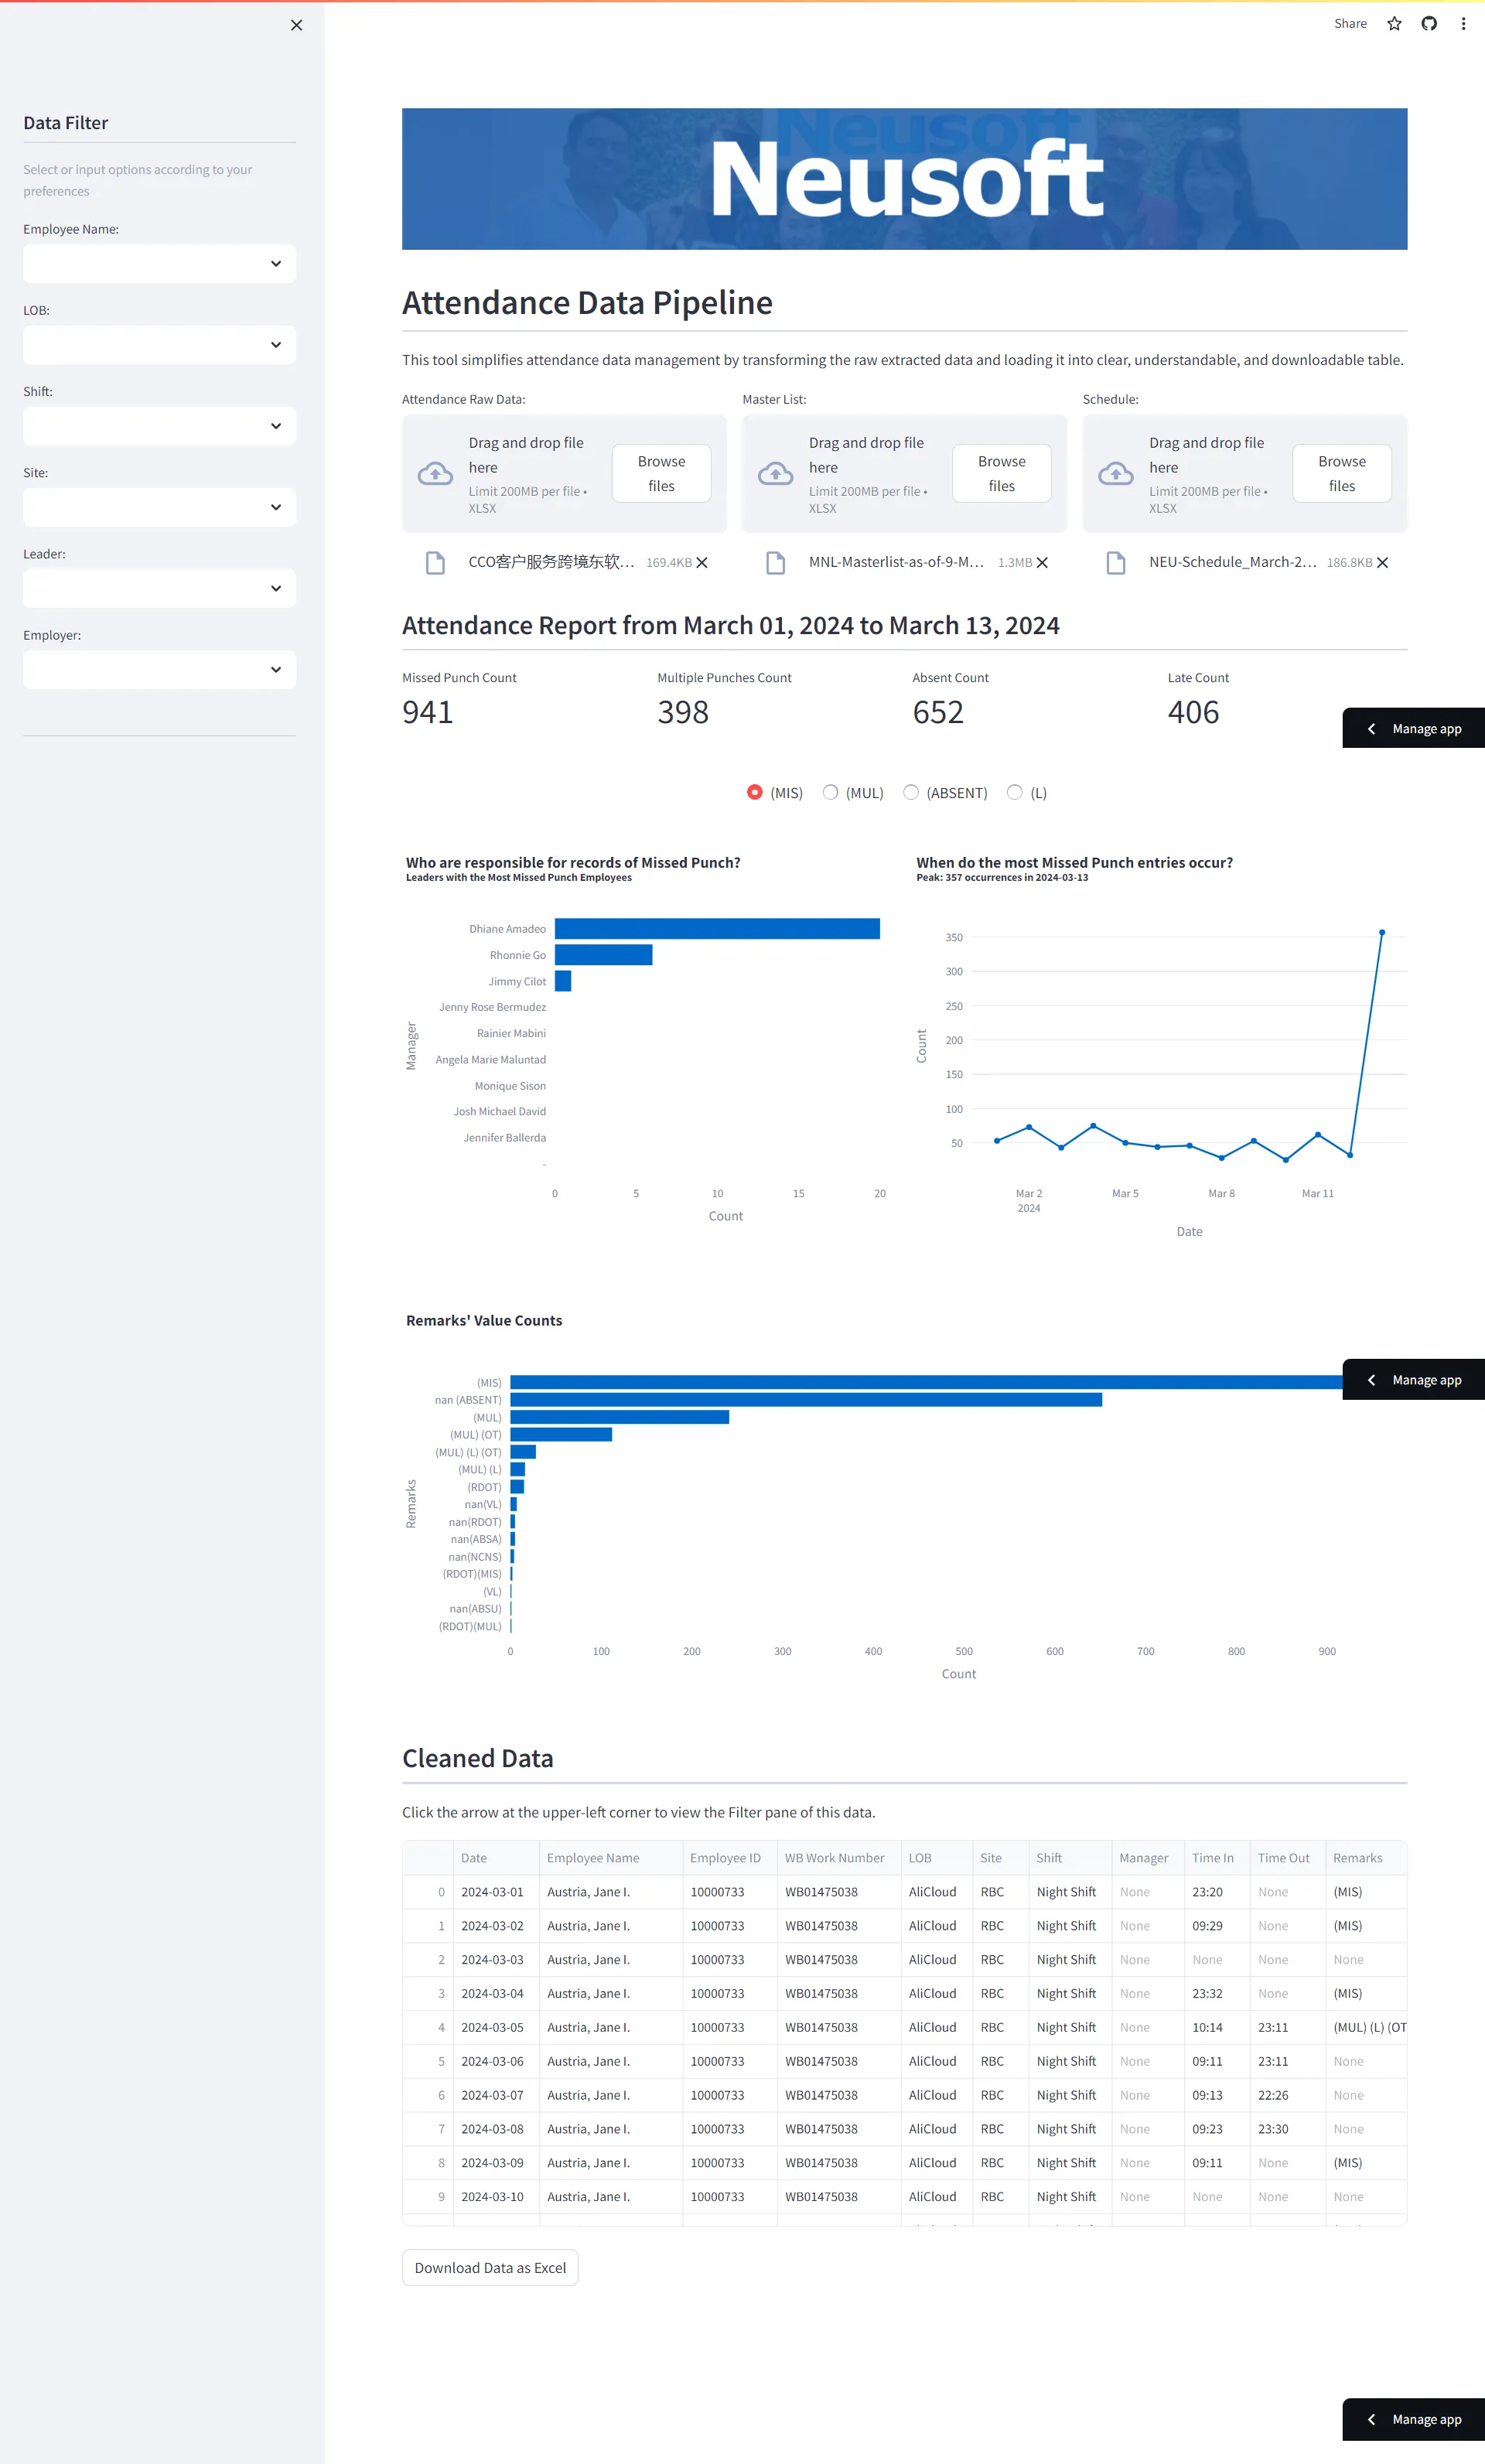Open the Employer filter dropdown

pyautogui.click(x=159, y=670)
